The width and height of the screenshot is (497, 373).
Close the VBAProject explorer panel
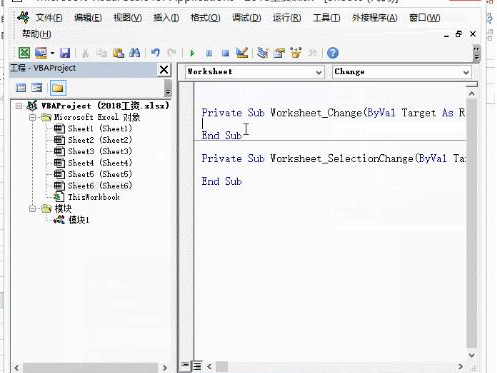(x=164, y=70)
